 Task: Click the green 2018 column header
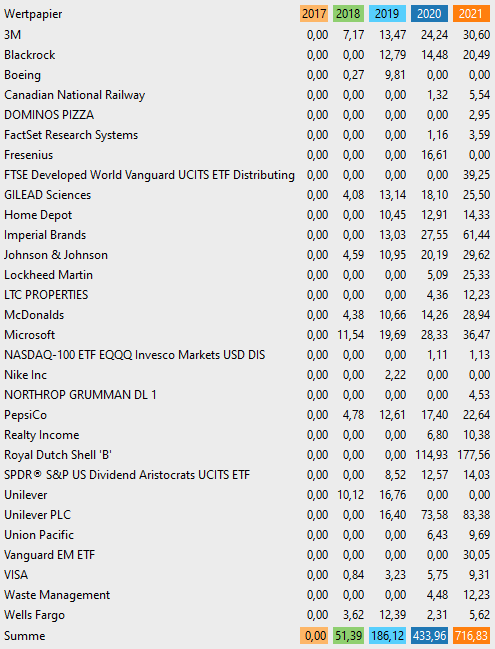pyautogui.click(x=348, y=14)
